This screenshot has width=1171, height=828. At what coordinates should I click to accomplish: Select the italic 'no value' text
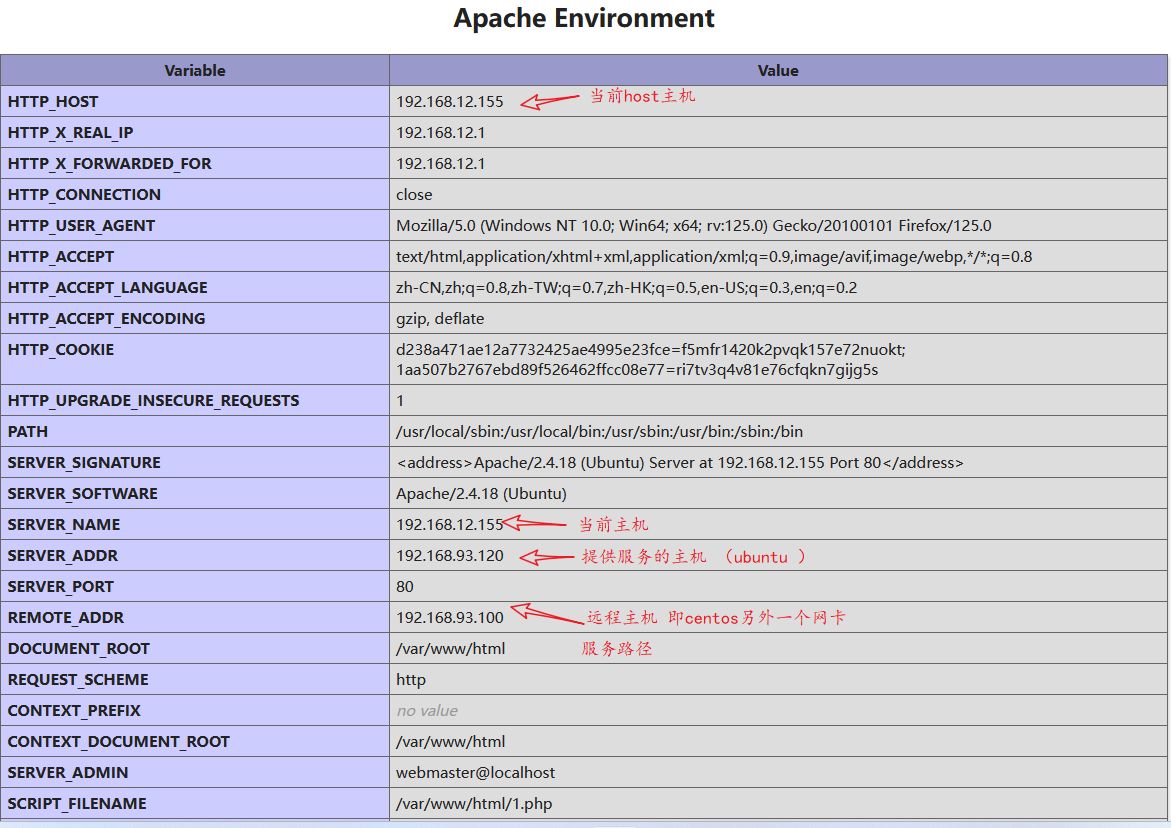click(427, 710)
